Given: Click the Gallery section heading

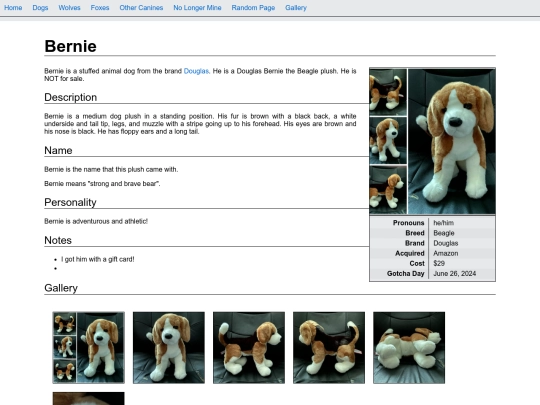Looking at the screenshot, I should (x=61, y=288).
